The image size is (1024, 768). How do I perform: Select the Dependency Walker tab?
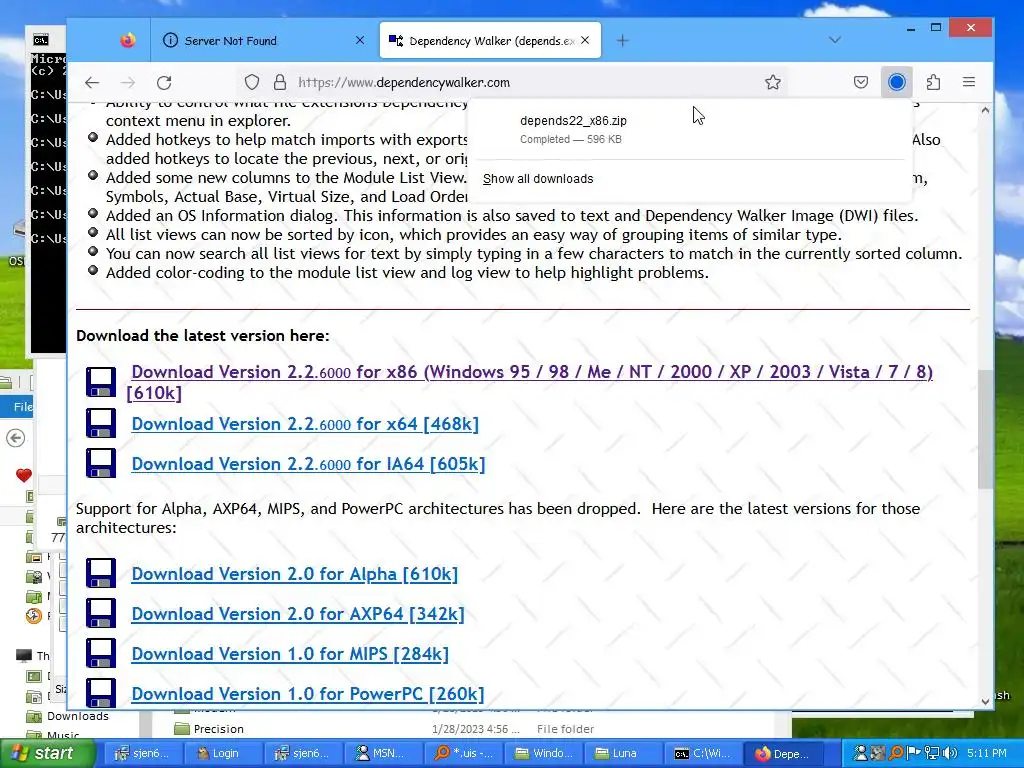pos(490,40)
